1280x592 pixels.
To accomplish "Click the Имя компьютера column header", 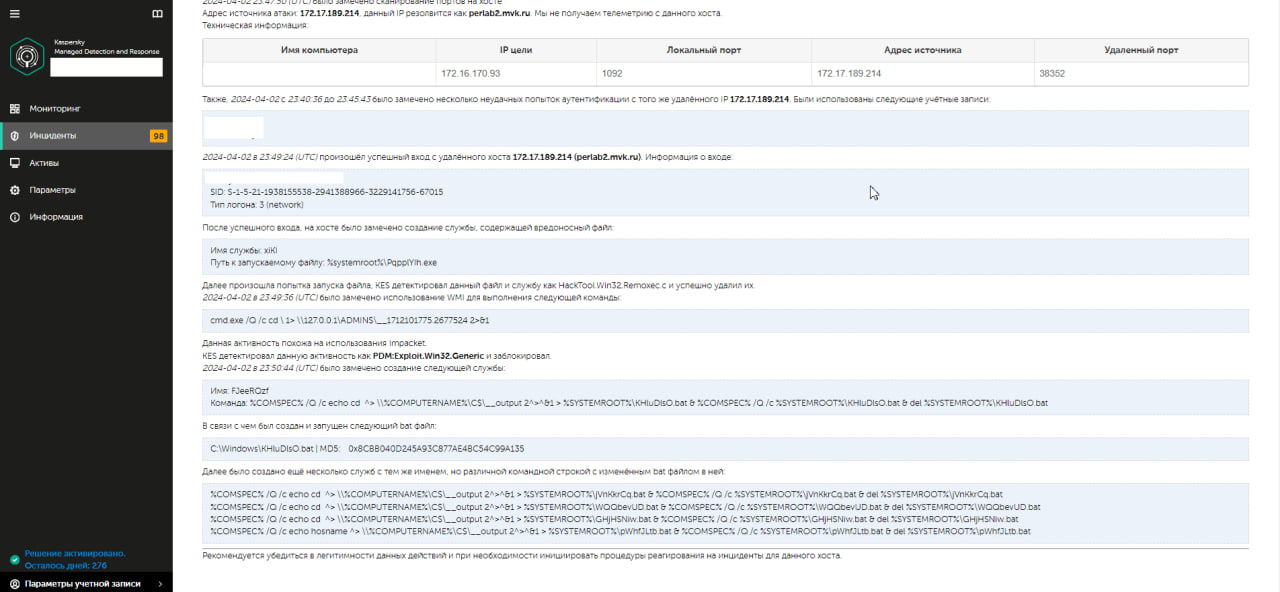I will (x=319, y=49).
